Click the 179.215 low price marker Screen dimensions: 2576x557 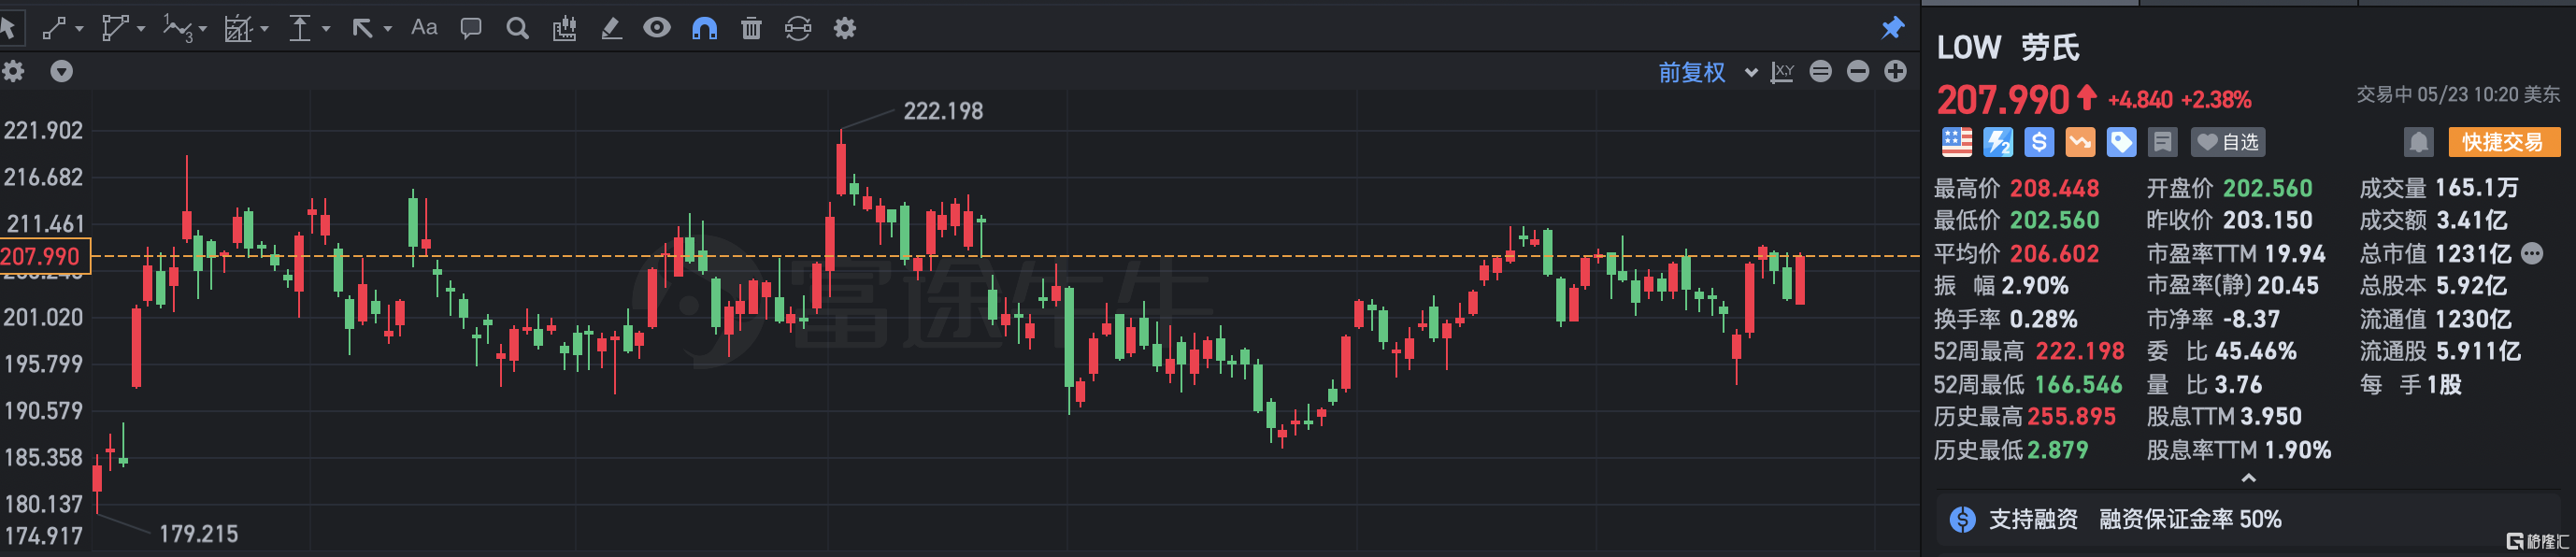(x=199, y=534)
